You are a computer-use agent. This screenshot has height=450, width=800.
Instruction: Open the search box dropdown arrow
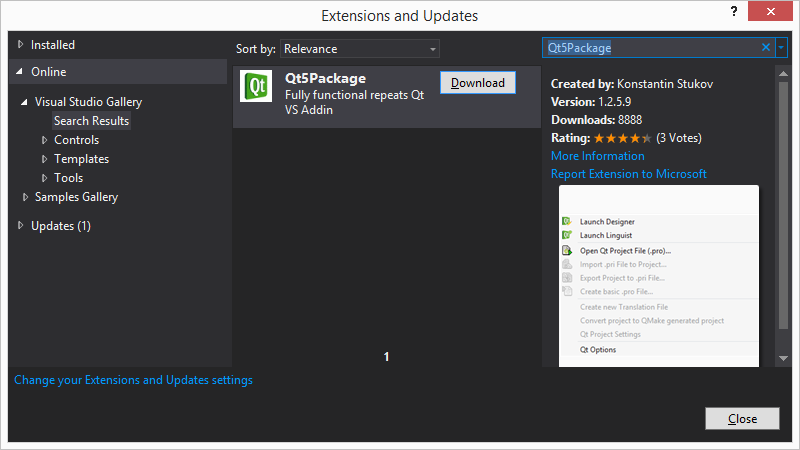coord(781,47)
